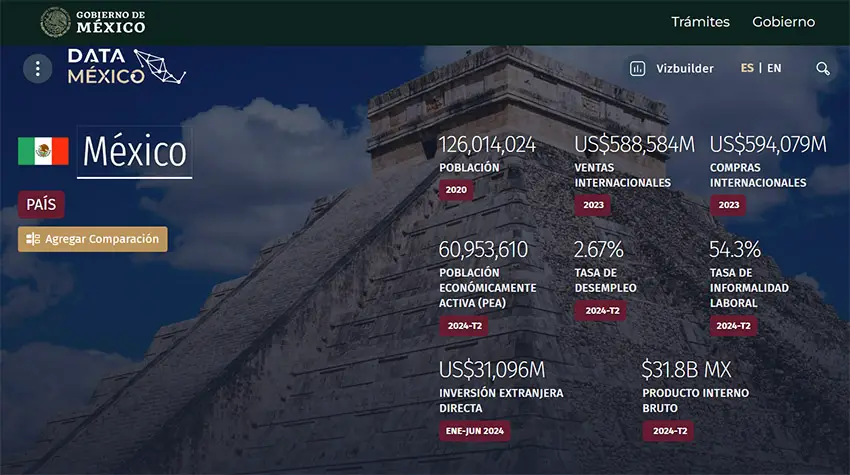850x475 pixels.
Task: Click the TASA DE DESEMPLEO label
Action: (606, 280)
